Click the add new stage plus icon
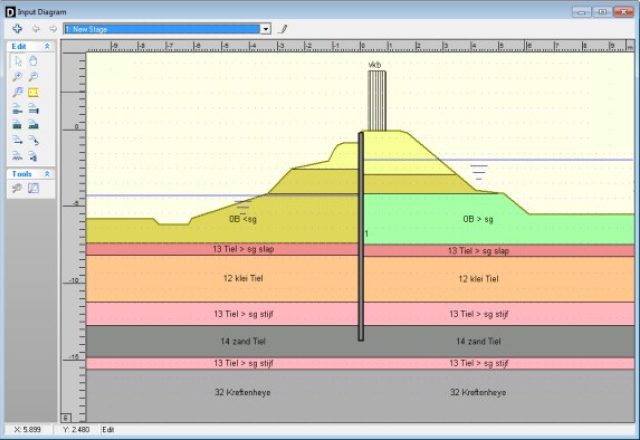This screenshot has height=440, width=640. coord(17,29)
